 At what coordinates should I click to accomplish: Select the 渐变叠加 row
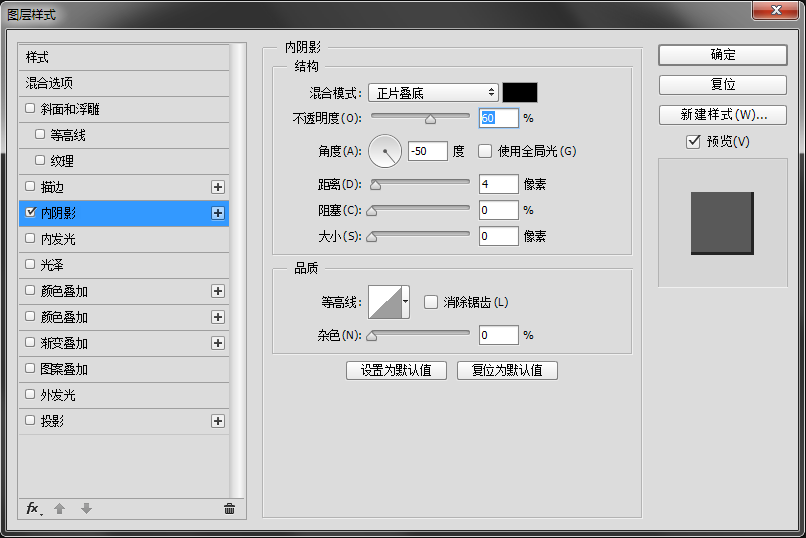124,343
